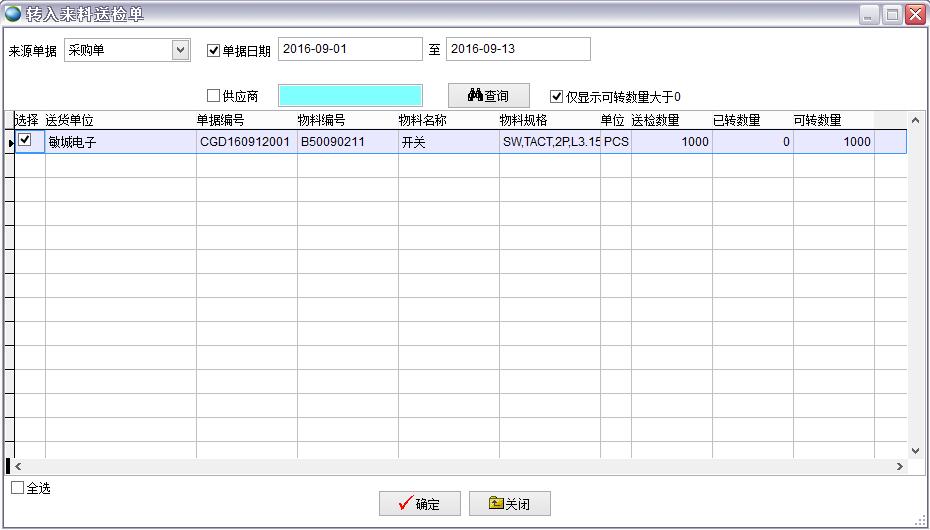Screen dimensions: 930x530
Task: Click the vertical scrollbar down arrow
Action: click(915, 451)
